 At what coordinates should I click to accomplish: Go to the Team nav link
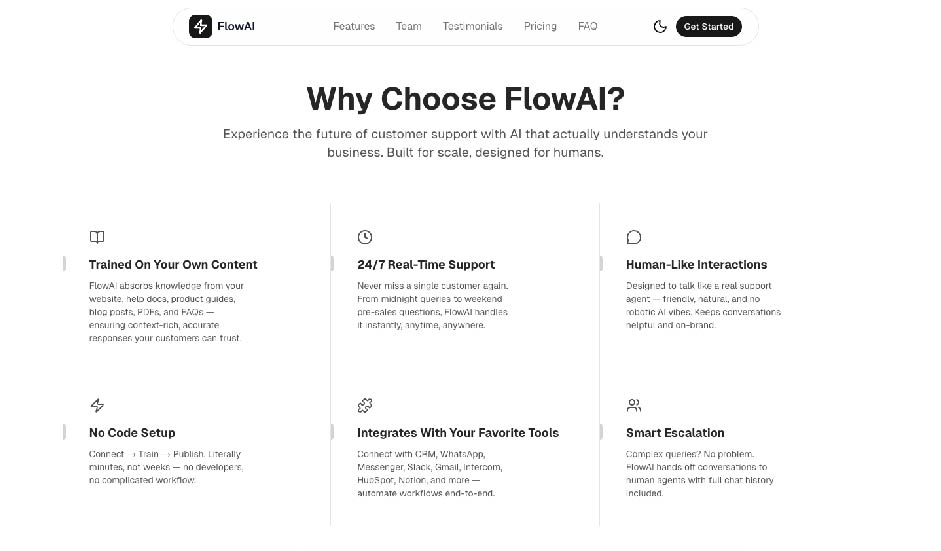click(x=408, y=27)
